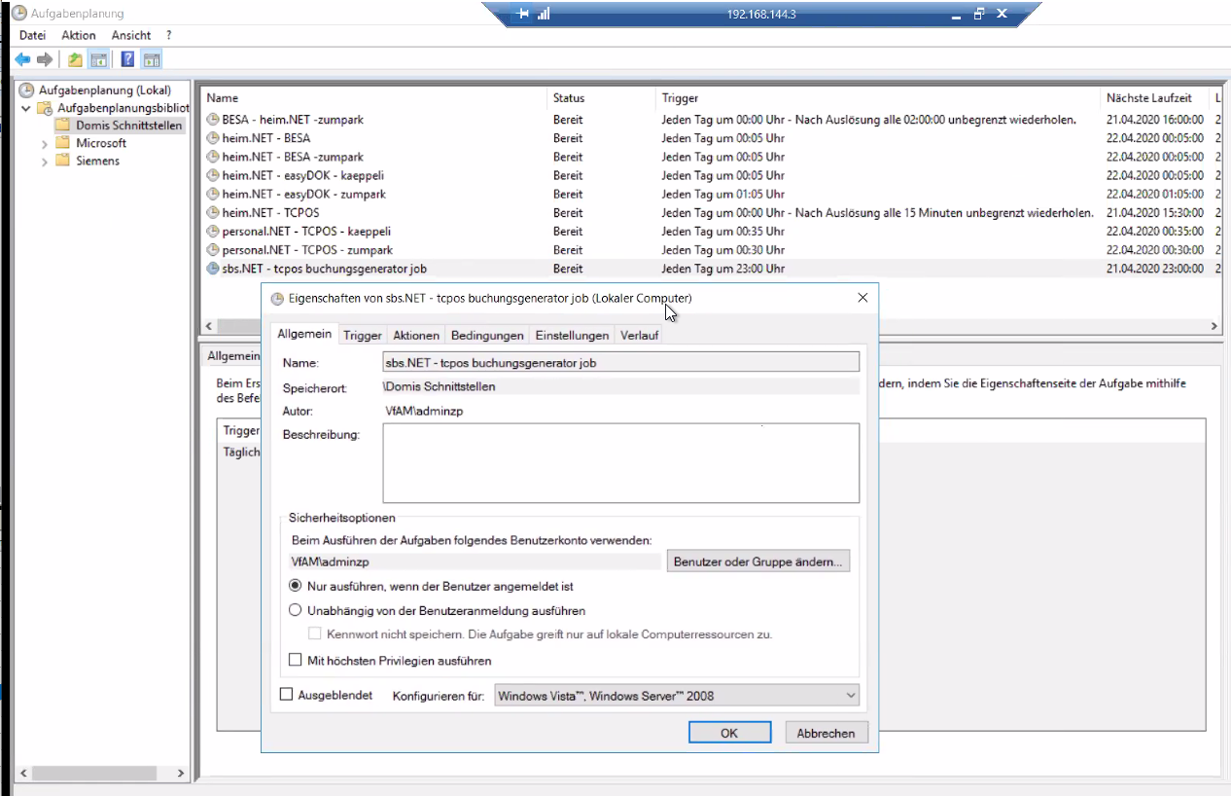1231x796 pixels.
Task: Toggle the console tree pane toolbar icon
Action: (x=99, y=60)
